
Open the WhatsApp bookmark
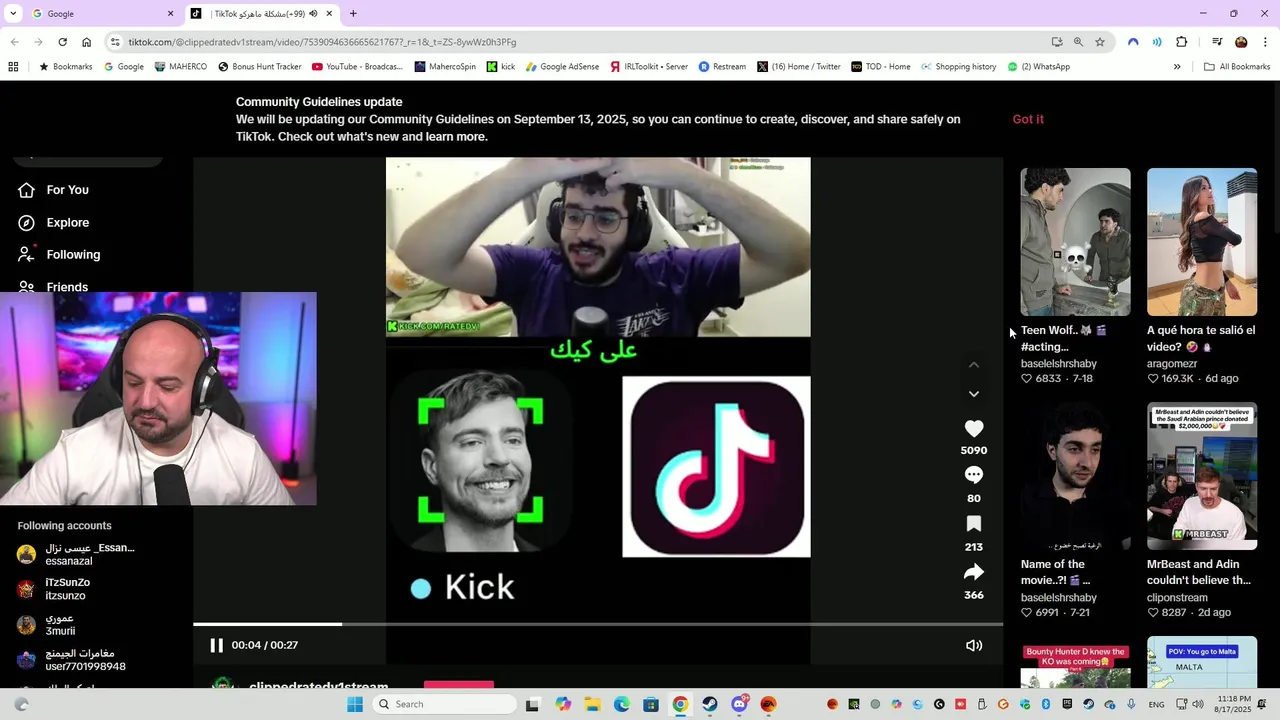1038,67
